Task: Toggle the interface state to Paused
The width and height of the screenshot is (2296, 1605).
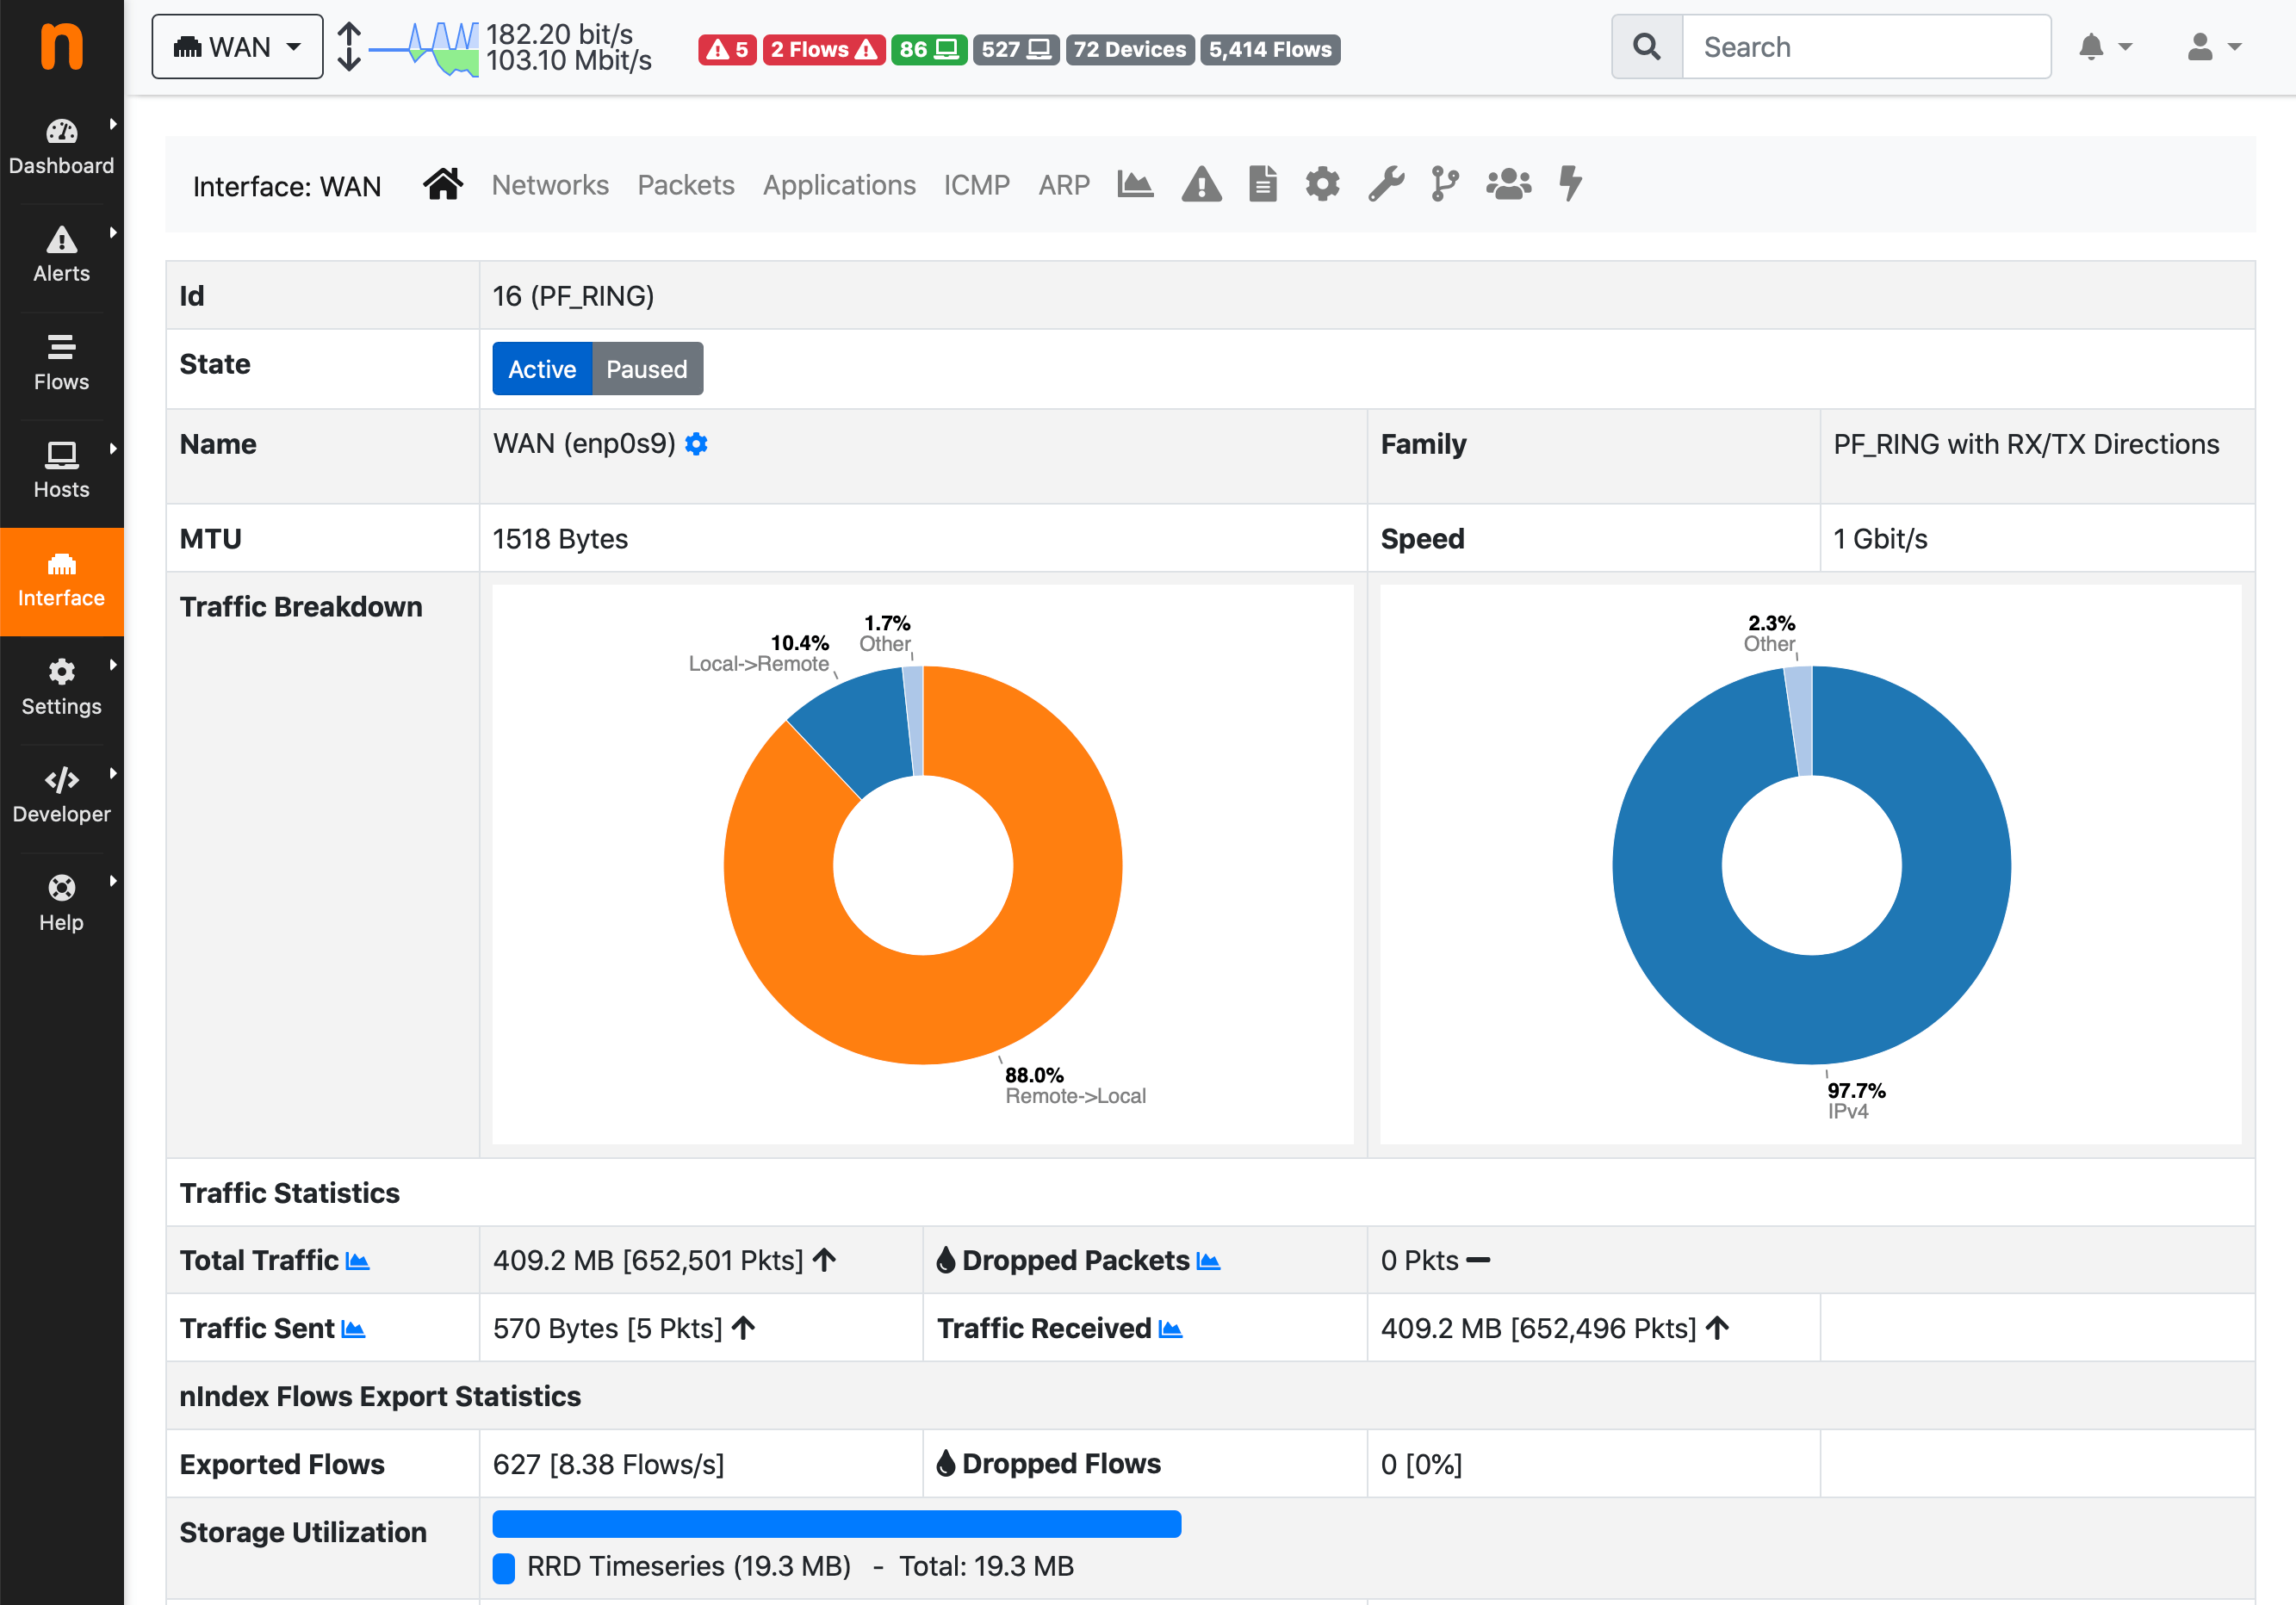Action: [646, 369]
